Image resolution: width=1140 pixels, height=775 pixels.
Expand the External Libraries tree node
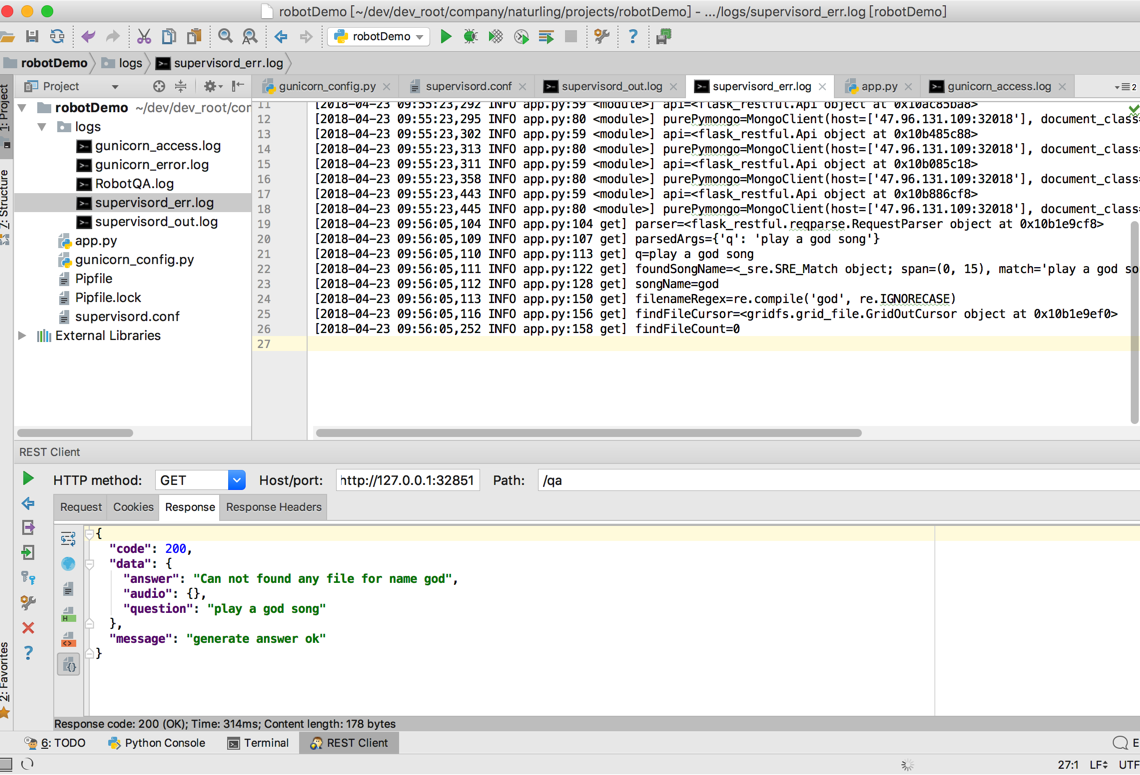(23, 336)
